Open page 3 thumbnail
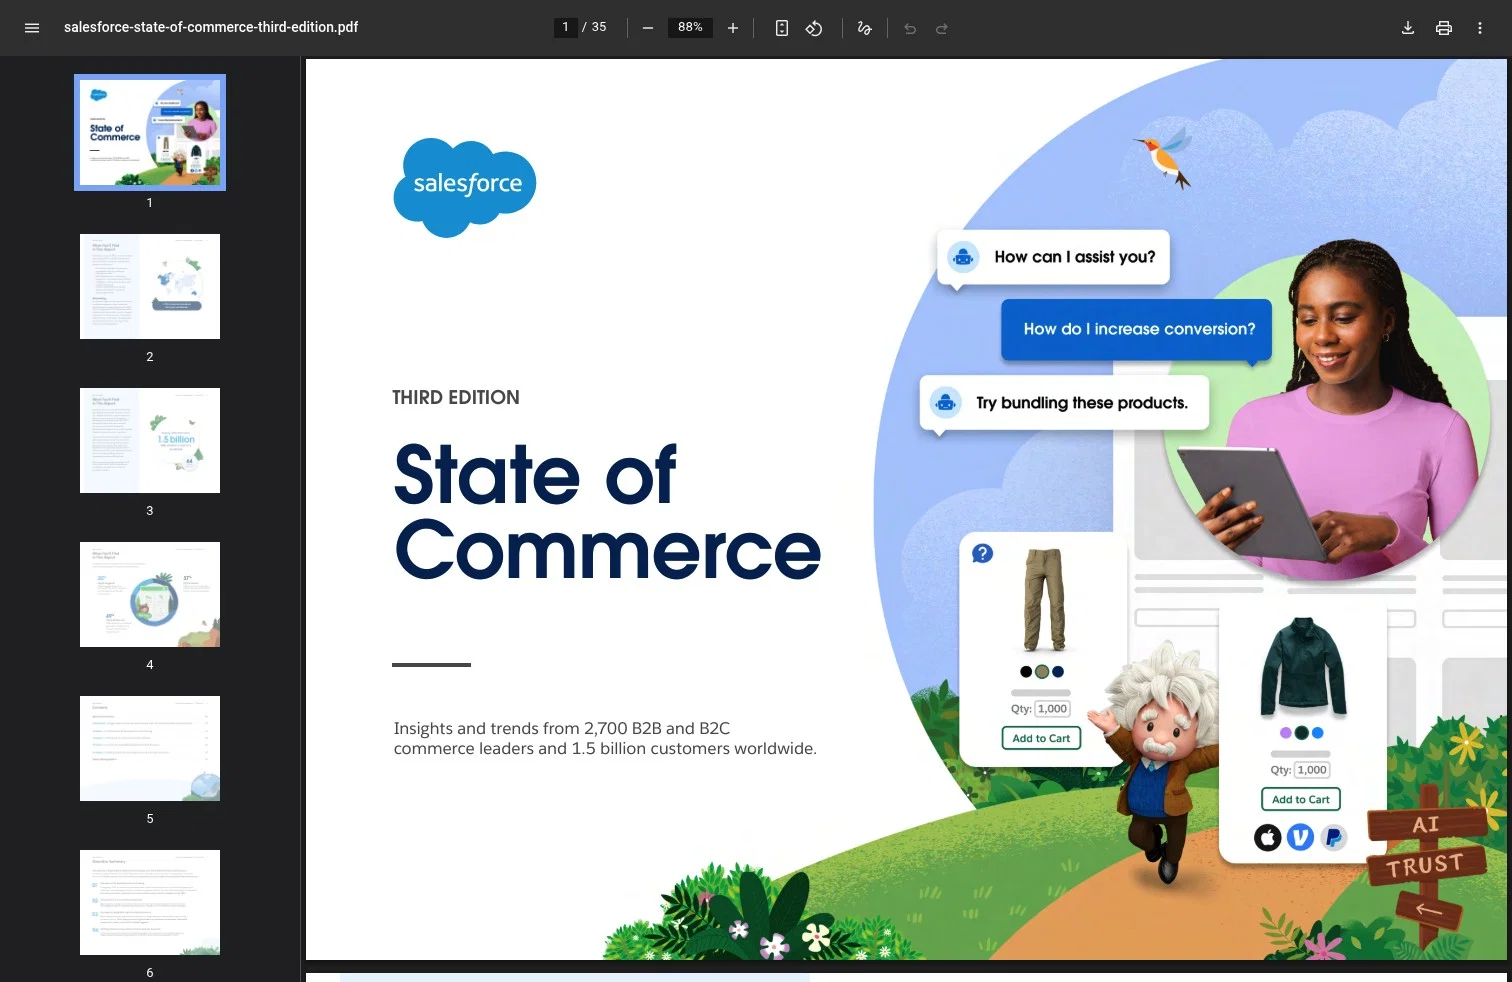 click(150, 440)
